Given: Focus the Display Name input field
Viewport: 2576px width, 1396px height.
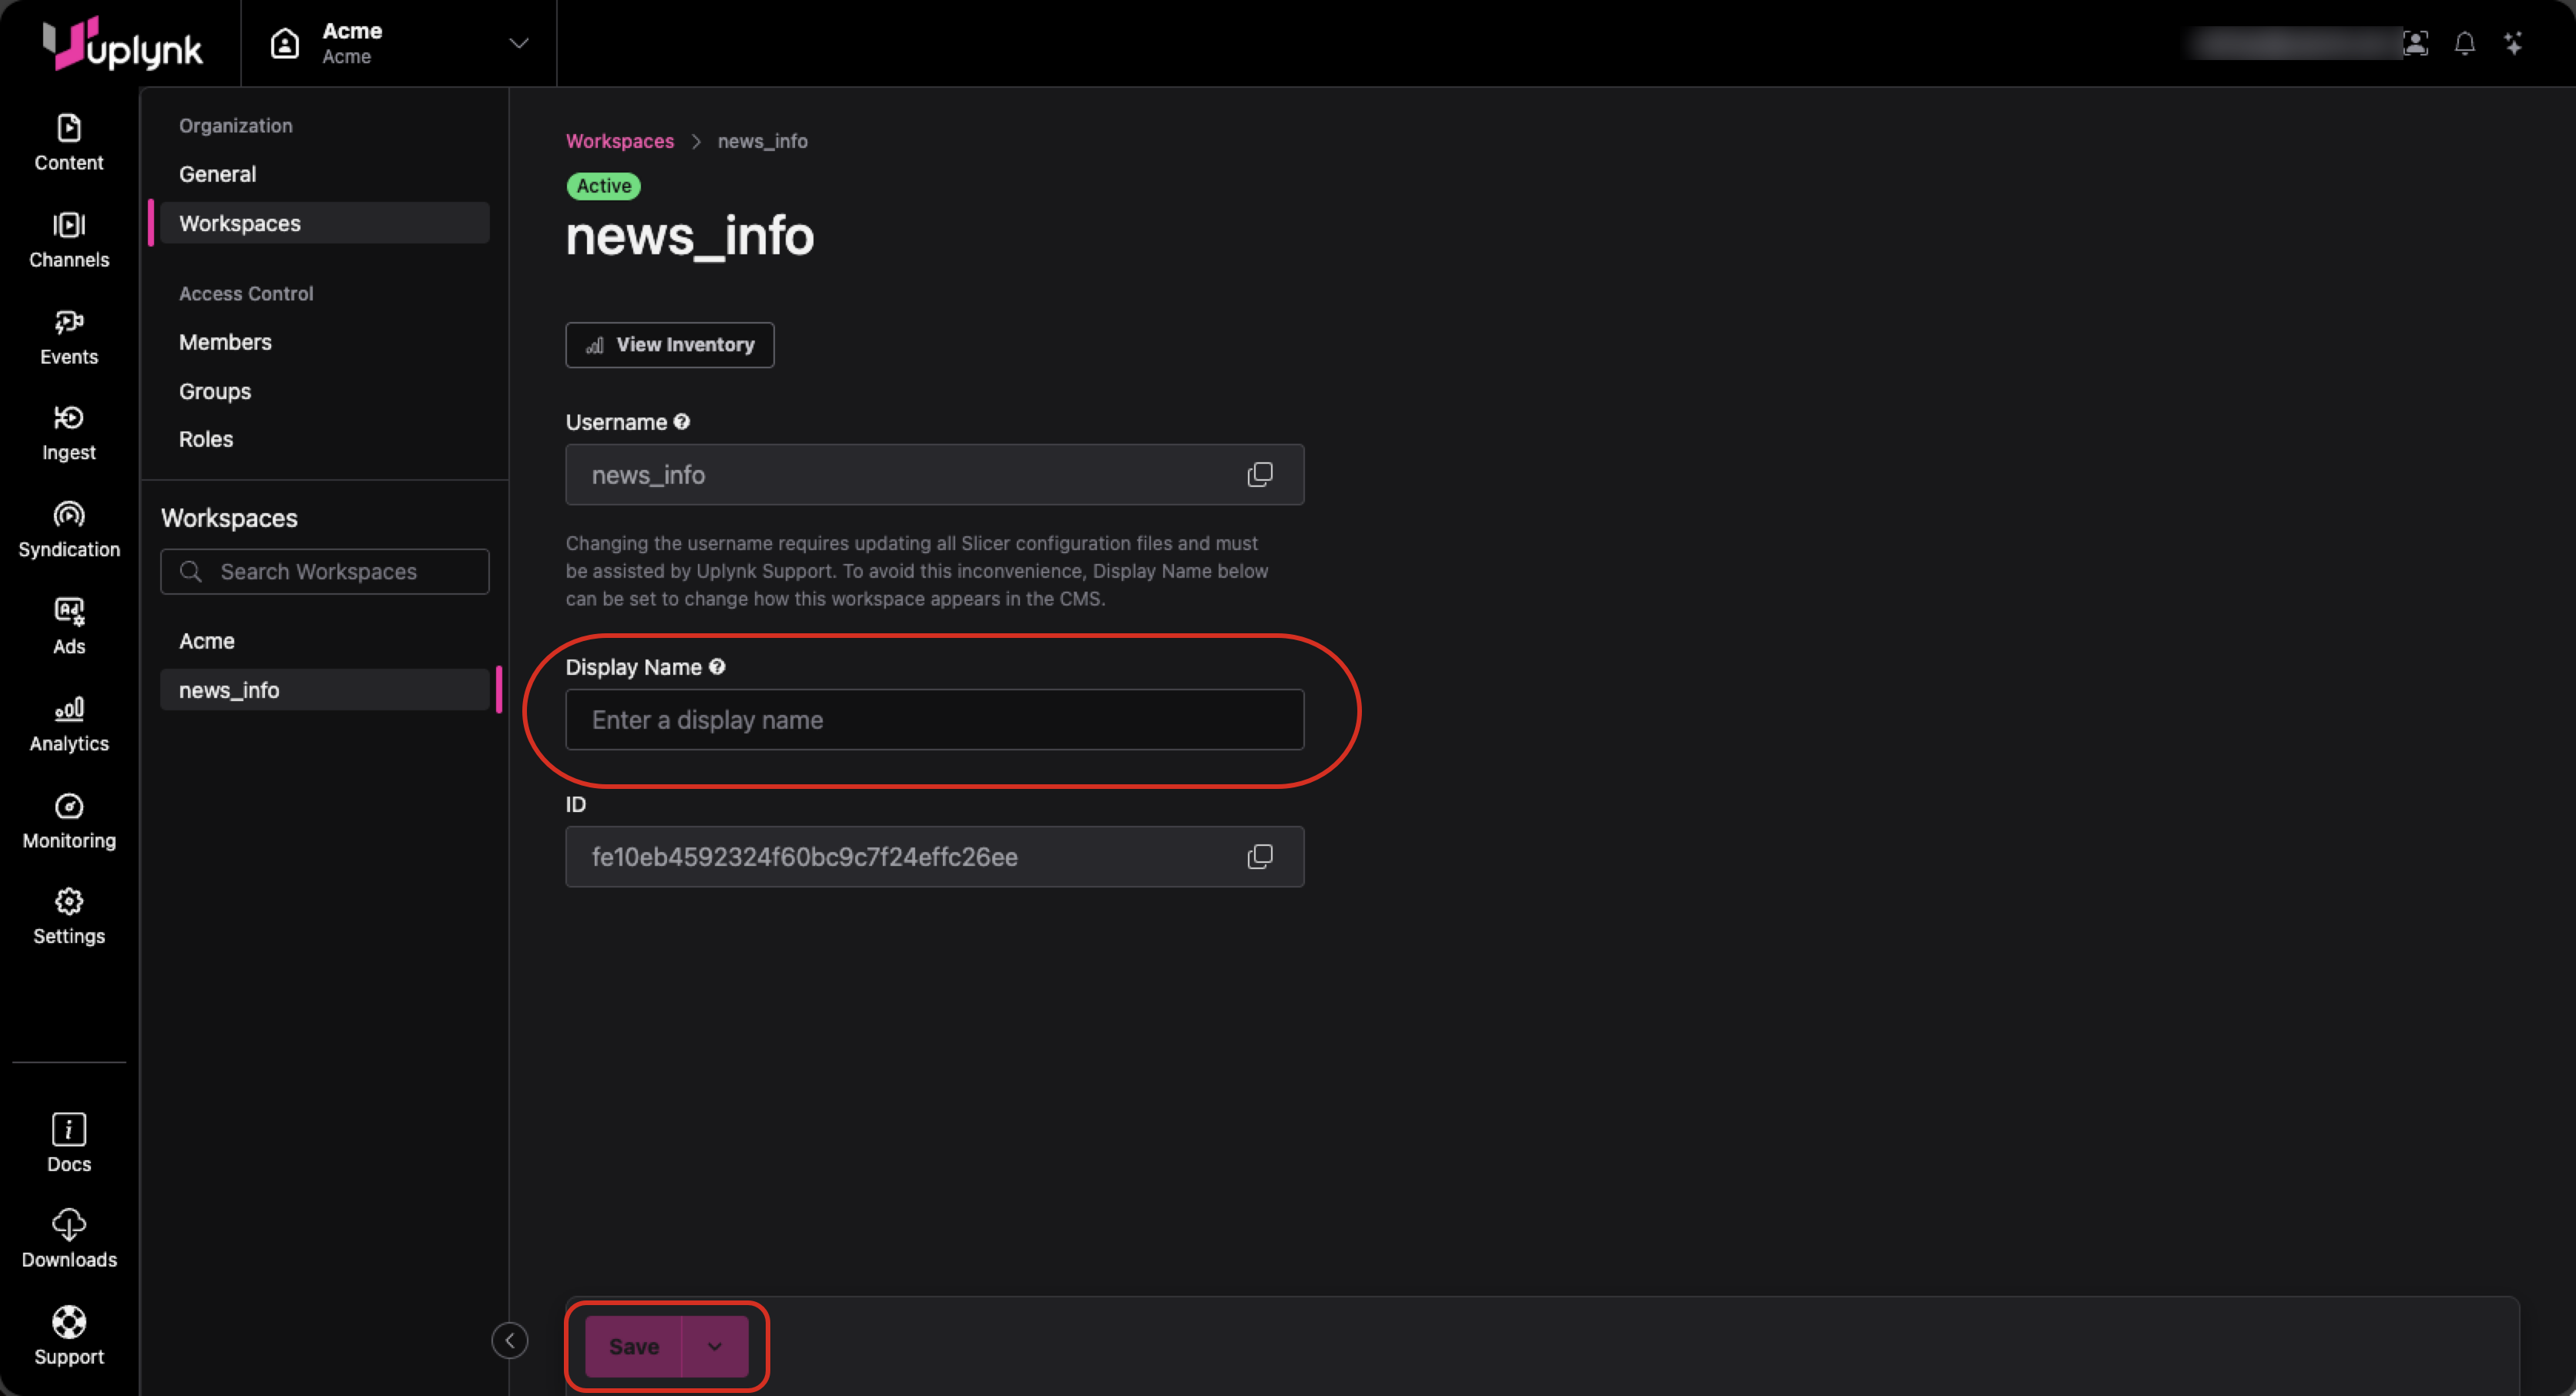Looking at the screenshot, I should point(934,720).
